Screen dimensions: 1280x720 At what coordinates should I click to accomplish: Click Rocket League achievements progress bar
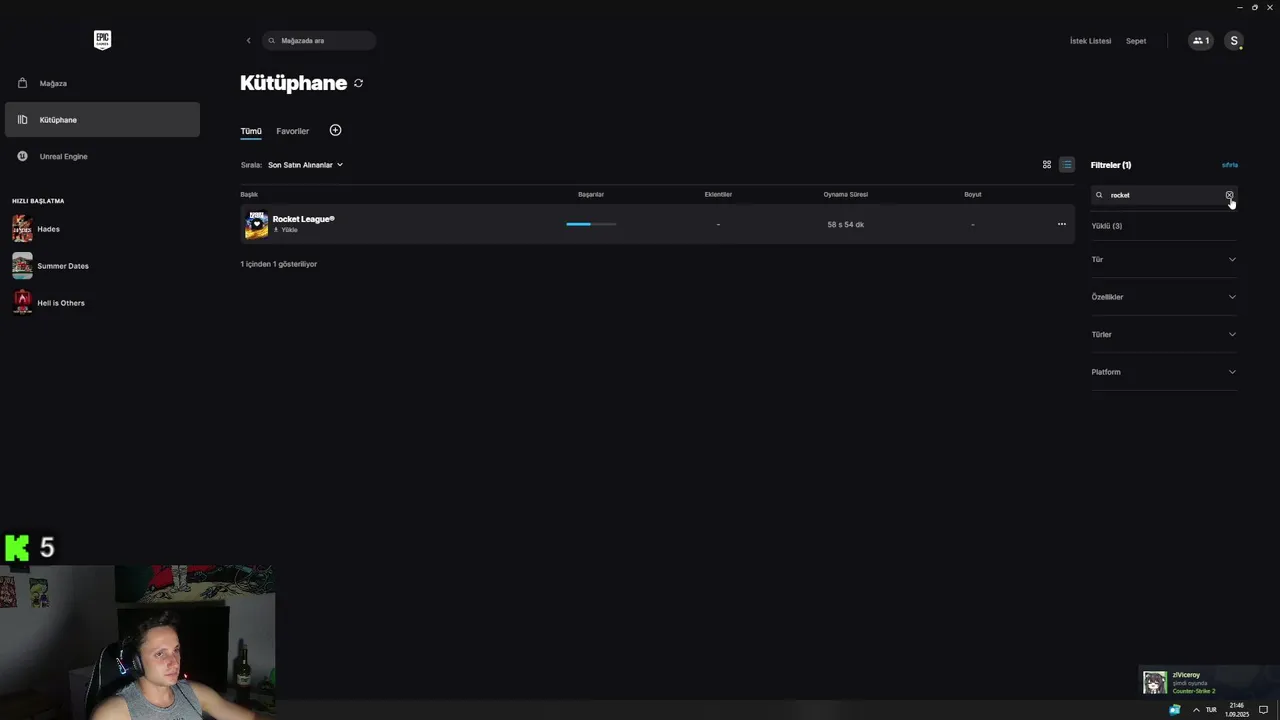[x=591, y=224]
